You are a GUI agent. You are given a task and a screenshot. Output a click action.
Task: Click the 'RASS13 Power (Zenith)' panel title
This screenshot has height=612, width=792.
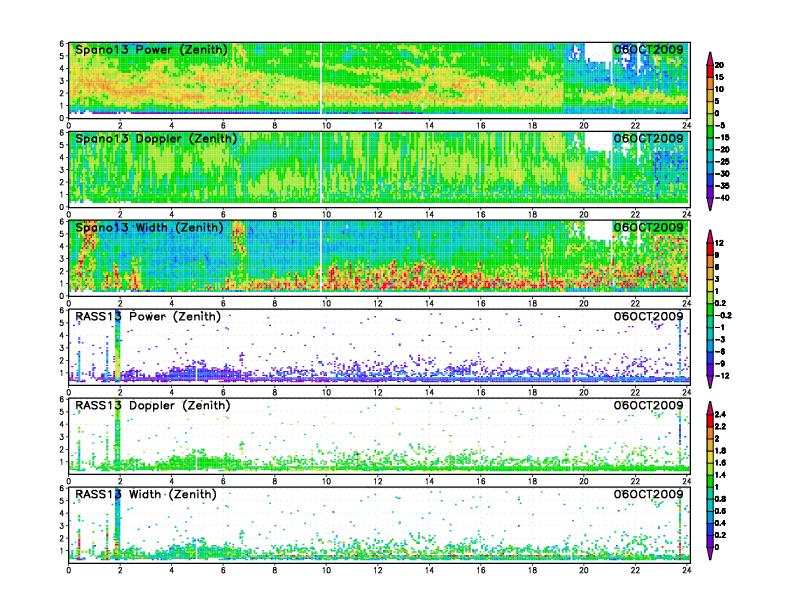pyautogui.click(x=148, y=317)
